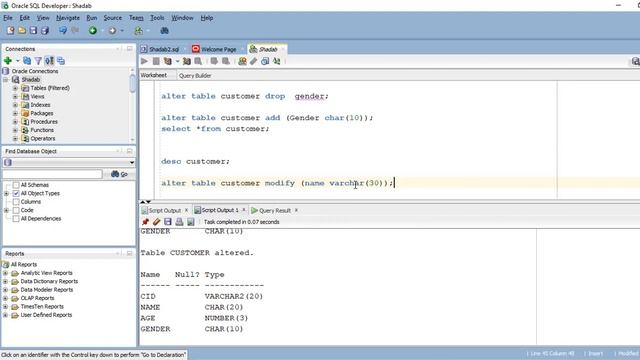Close the Query Result tab

click(296, 210)
